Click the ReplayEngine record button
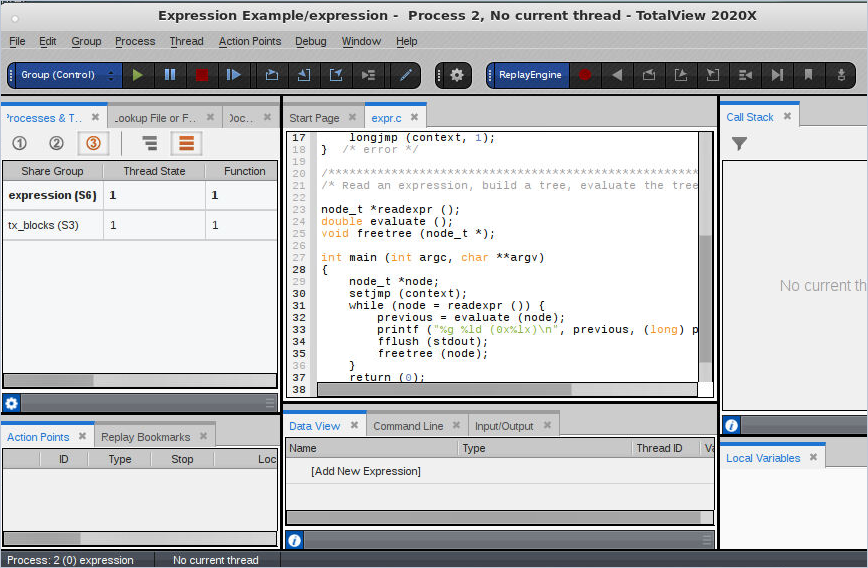This screenshot has width=868, height=568. (586, 75)
